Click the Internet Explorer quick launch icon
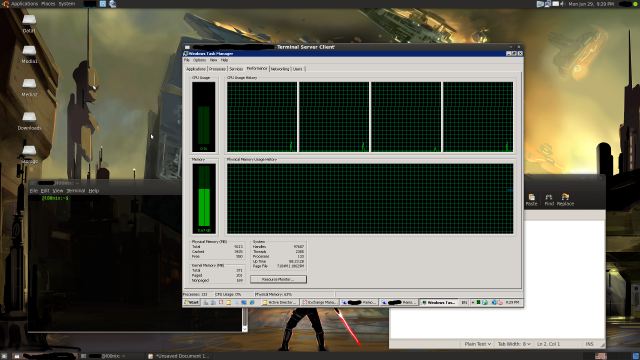This screenshot has height=360, width=640. tap(252, 302)
